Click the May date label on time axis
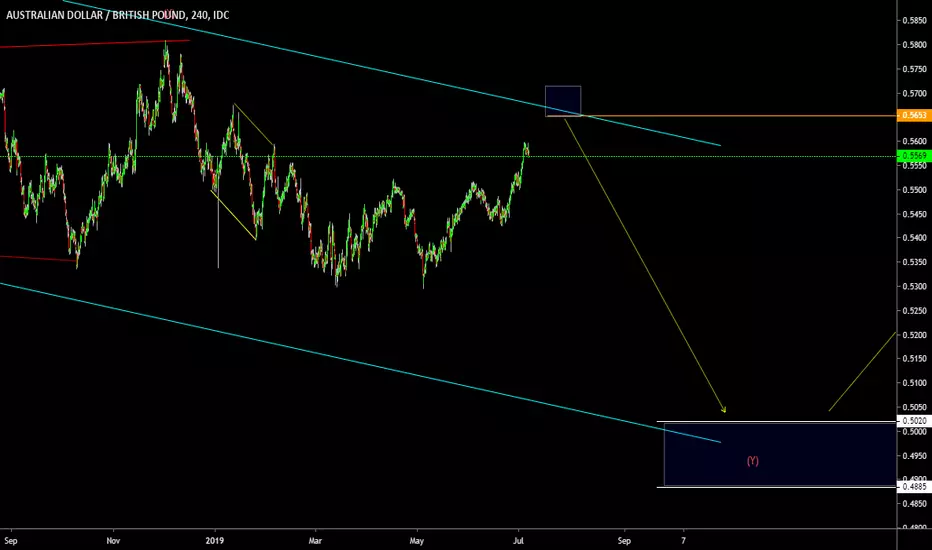This screenshot has height=550, width=932. pos(417,540)
